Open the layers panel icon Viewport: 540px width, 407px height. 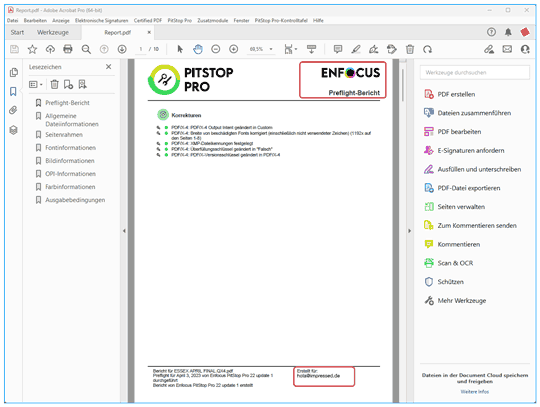pos(13,130)
